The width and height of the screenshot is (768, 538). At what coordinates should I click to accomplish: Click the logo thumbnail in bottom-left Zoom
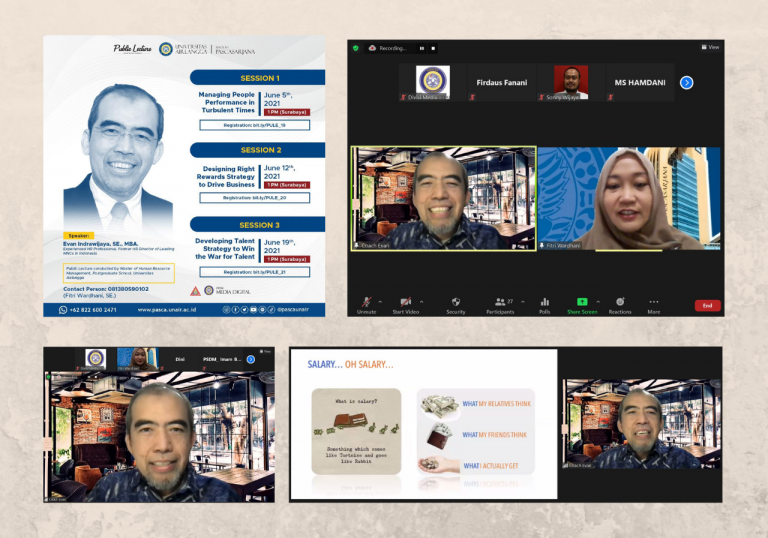96,359
